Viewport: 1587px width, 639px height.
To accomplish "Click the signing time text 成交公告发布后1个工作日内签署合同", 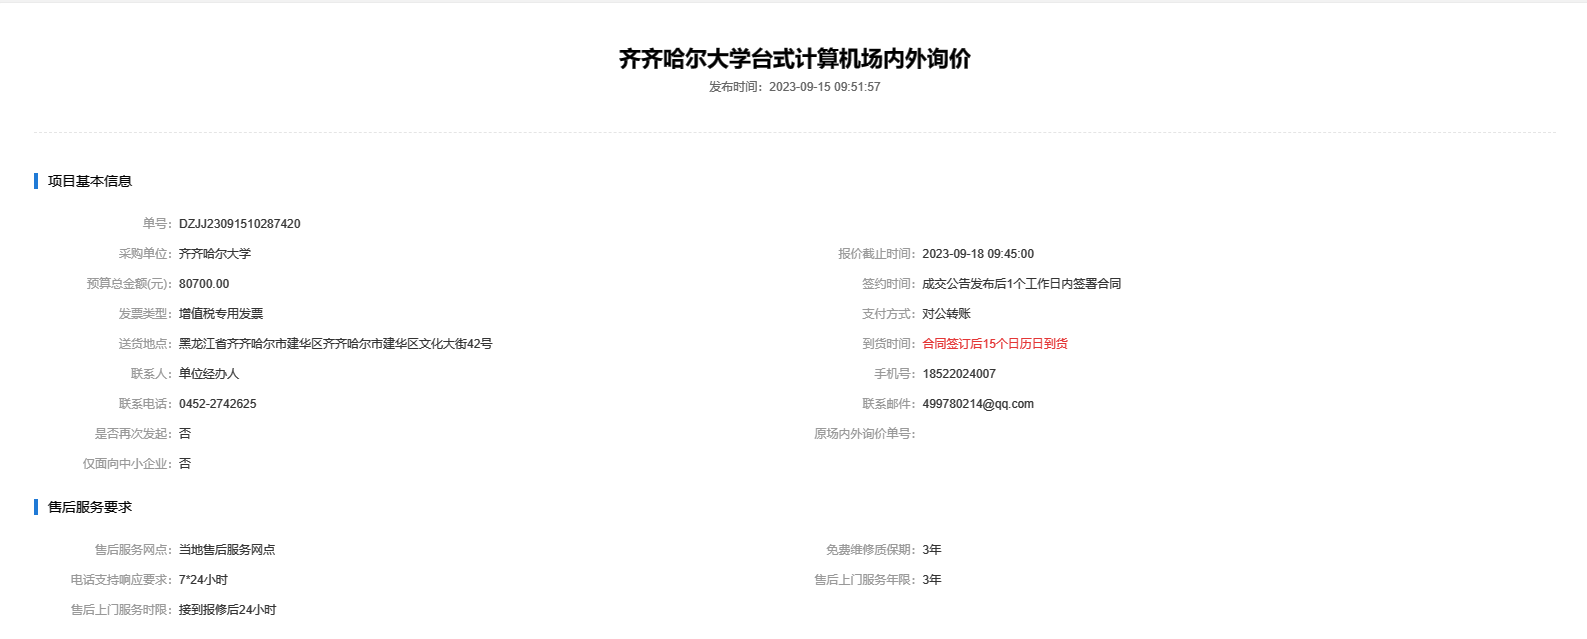I will coord(1021,284).
